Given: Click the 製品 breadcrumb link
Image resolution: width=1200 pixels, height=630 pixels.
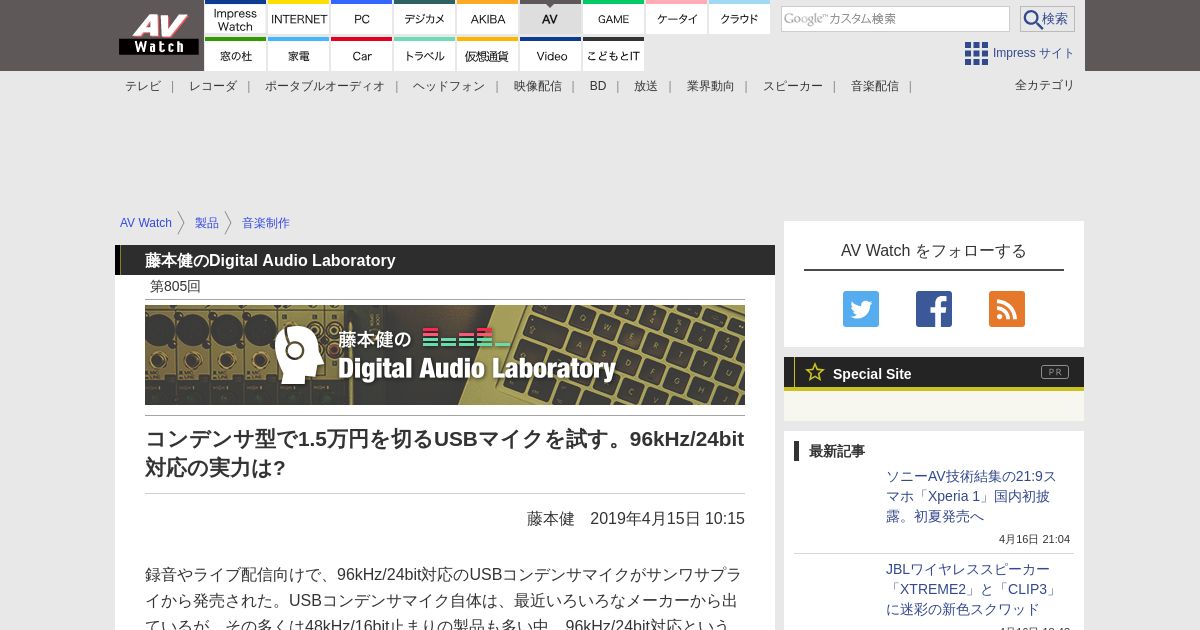Looking at the screenshot, I should 207,223.
